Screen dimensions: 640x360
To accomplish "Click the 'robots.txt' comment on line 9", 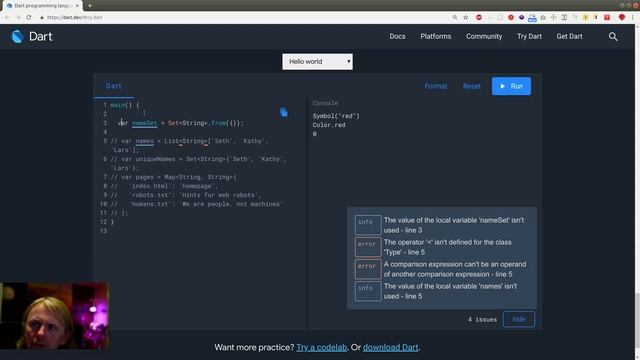I will click(186, 195).
